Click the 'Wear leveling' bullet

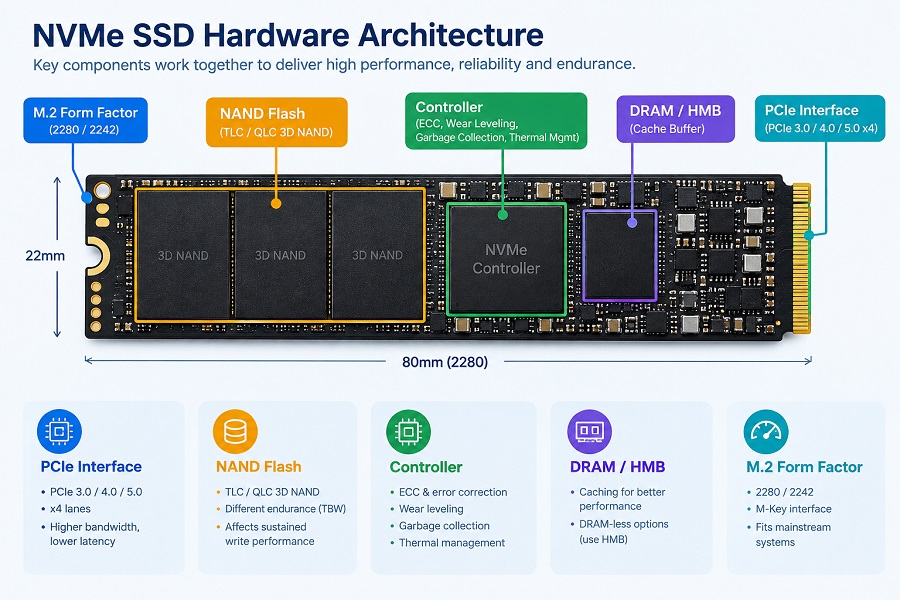coord(427,509)
